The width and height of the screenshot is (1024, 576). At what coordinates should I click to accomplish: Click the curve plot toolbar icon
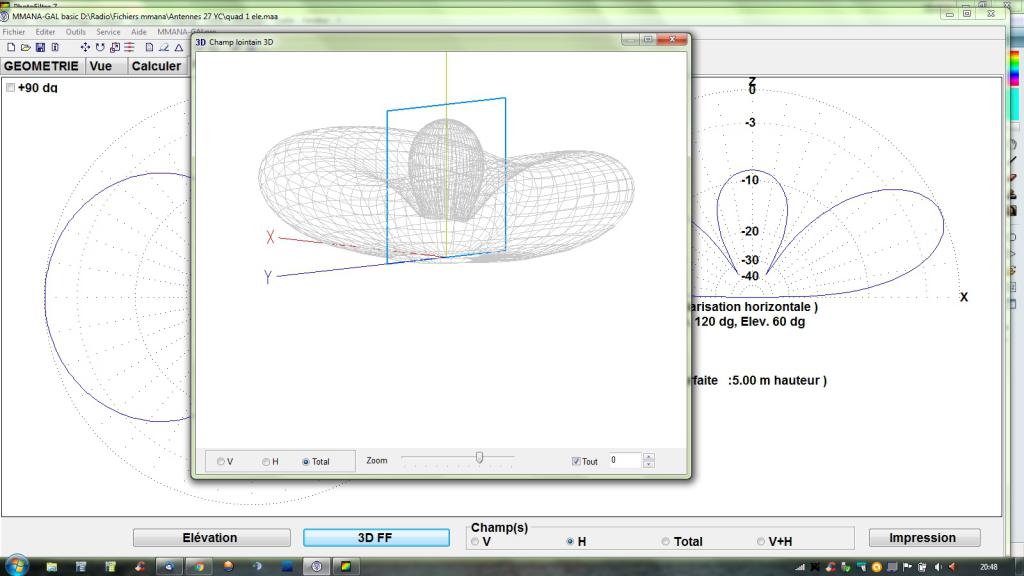(164, 48)
